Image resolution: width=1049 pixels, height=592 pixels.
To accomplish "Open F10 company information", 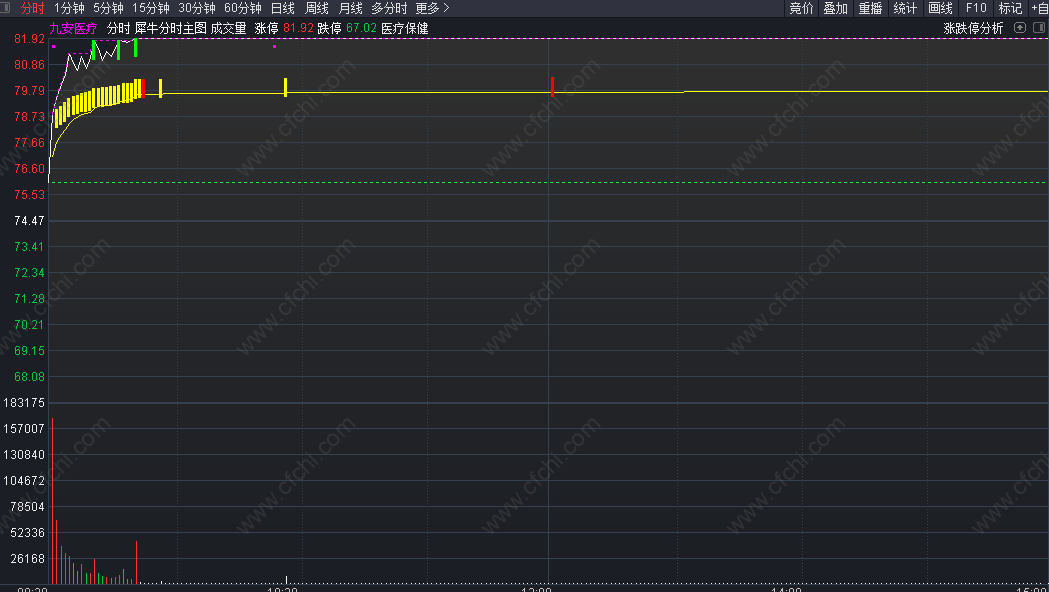I will pyautogui.click(x=976, y=8).
